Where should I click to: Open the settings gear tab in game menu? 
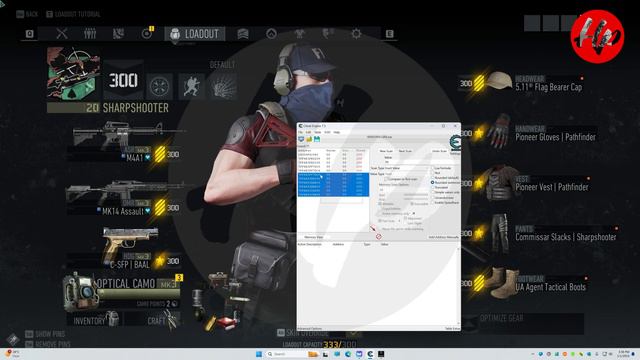pos(356,34)
